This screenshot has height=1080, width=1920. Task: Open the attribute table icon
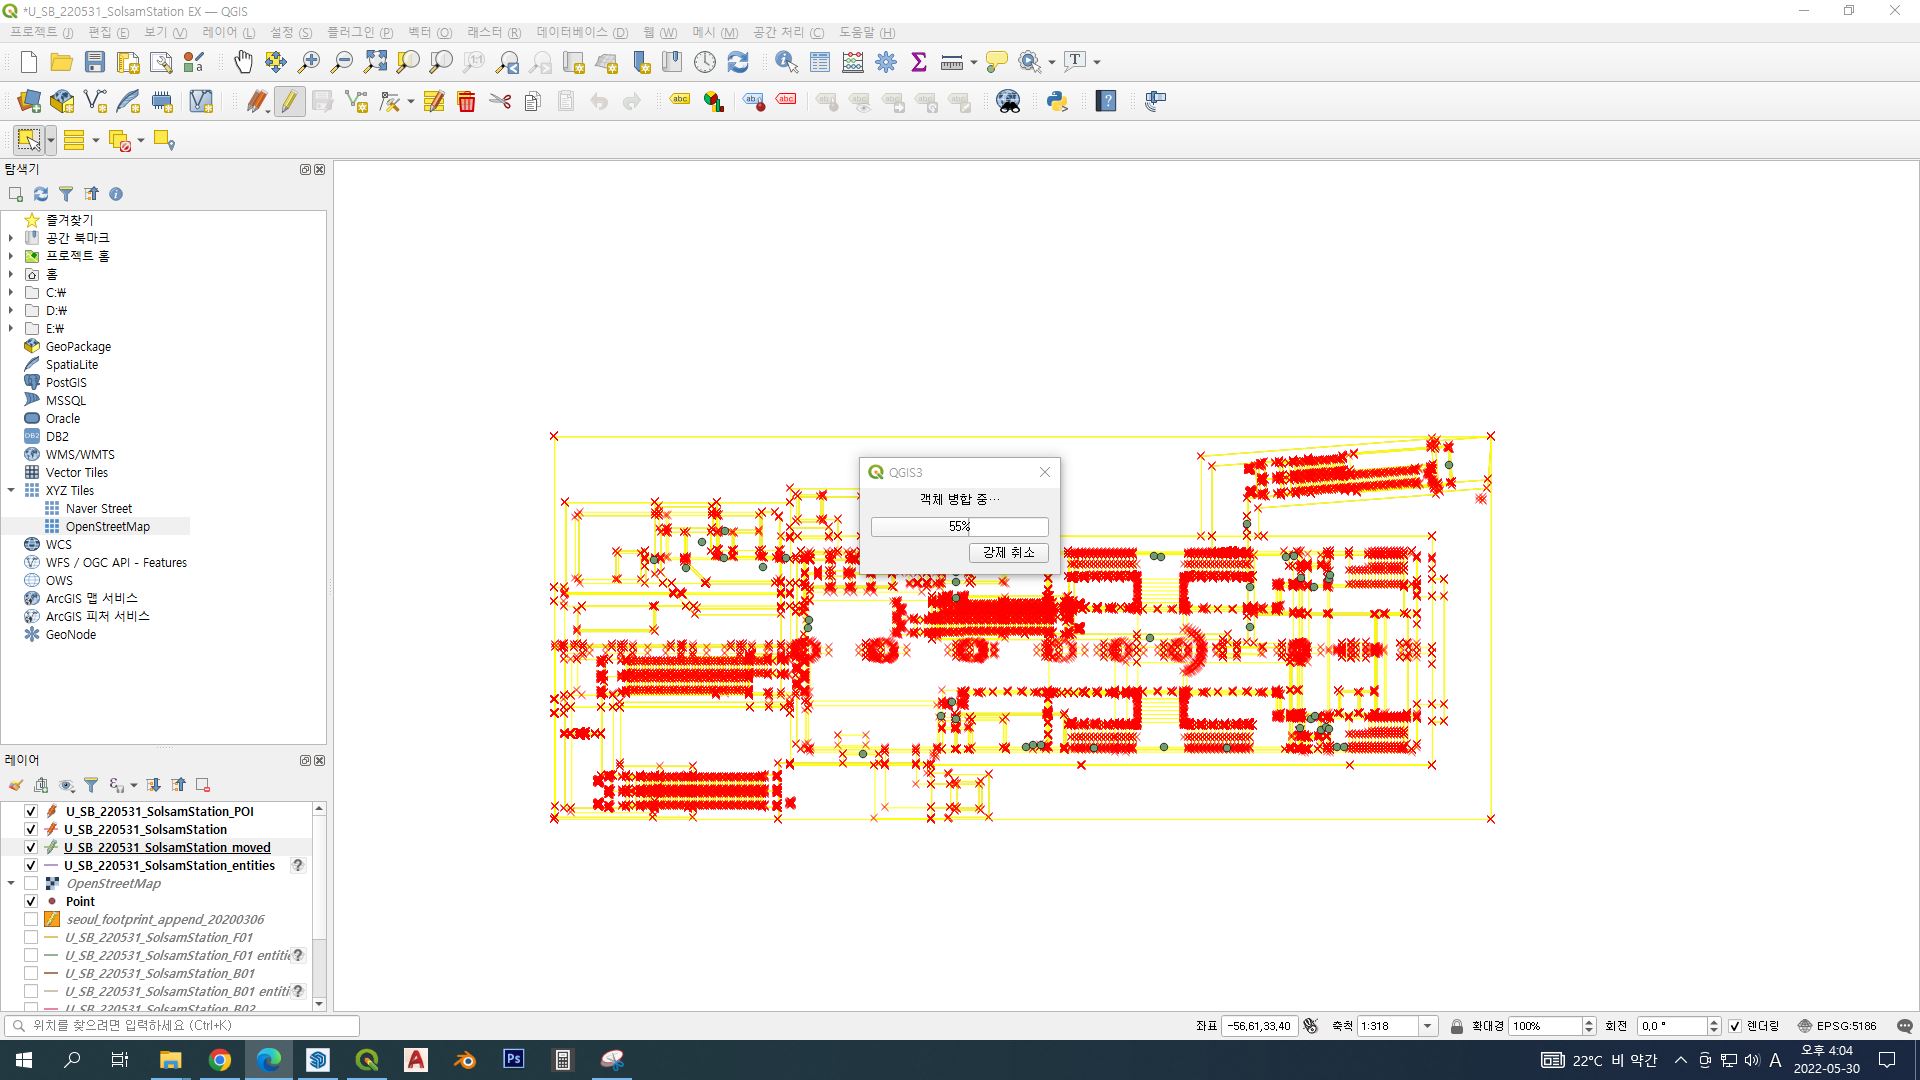(x=819, y=62)
